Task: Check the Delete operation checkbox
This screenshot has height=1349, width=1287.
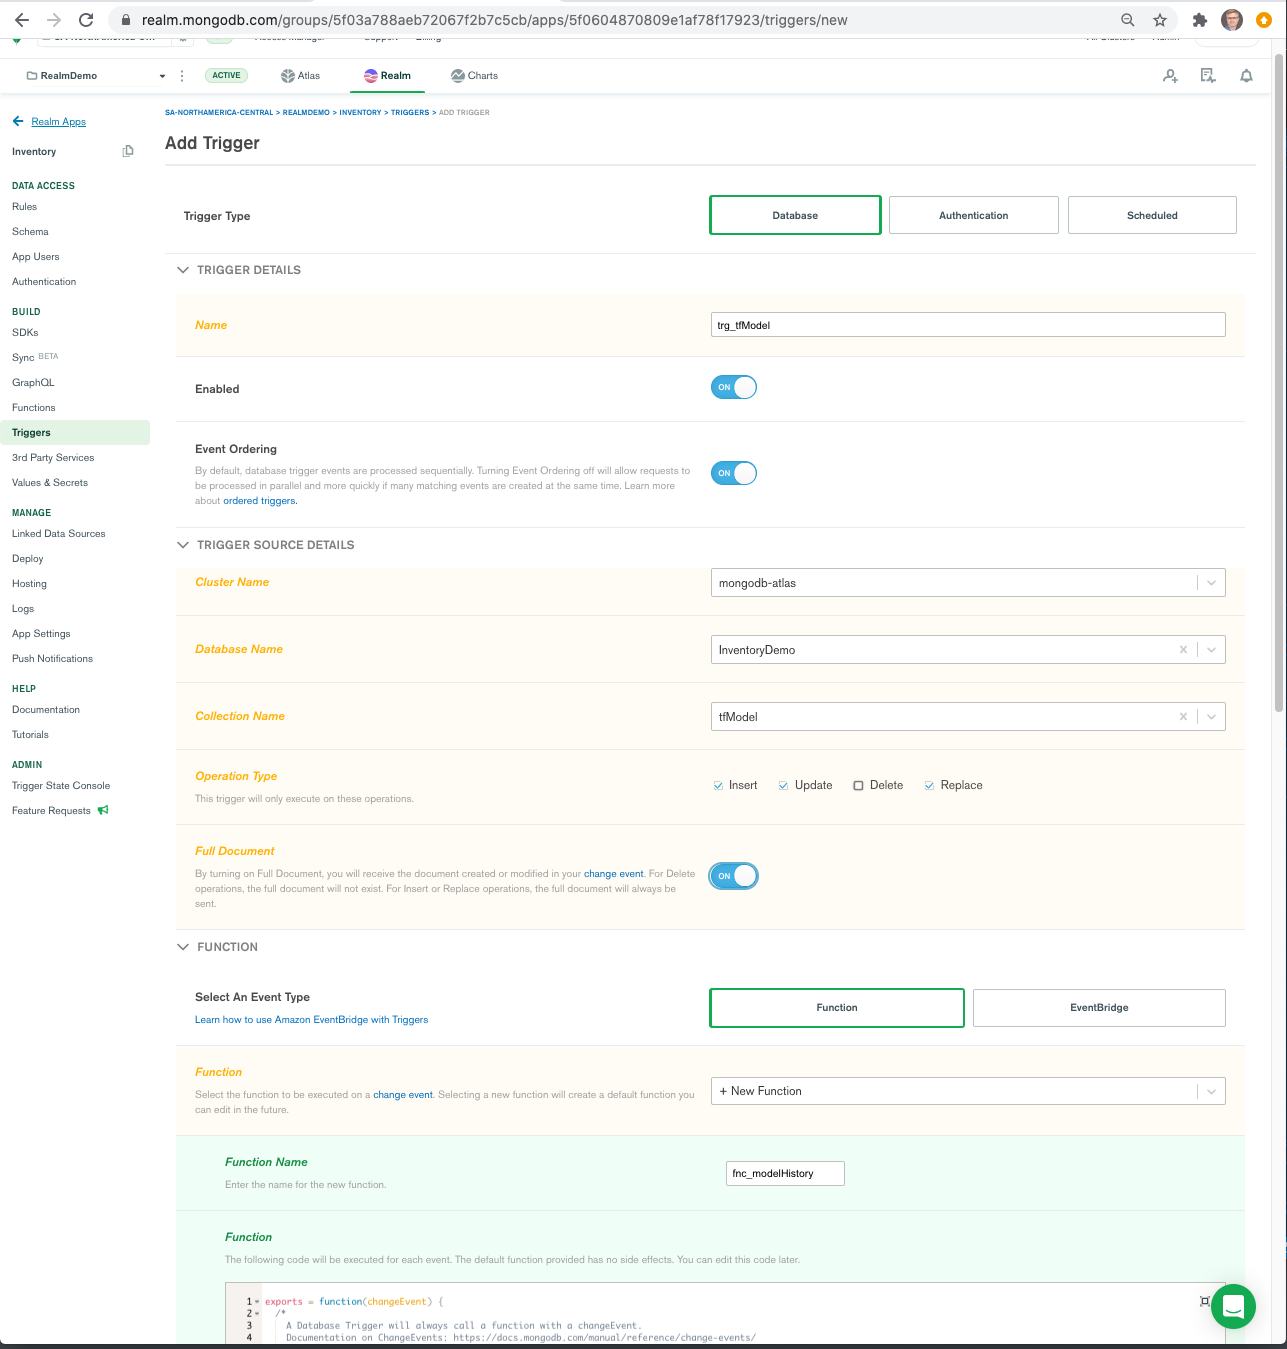Action: pyautogui.click(x=858, y=786)
